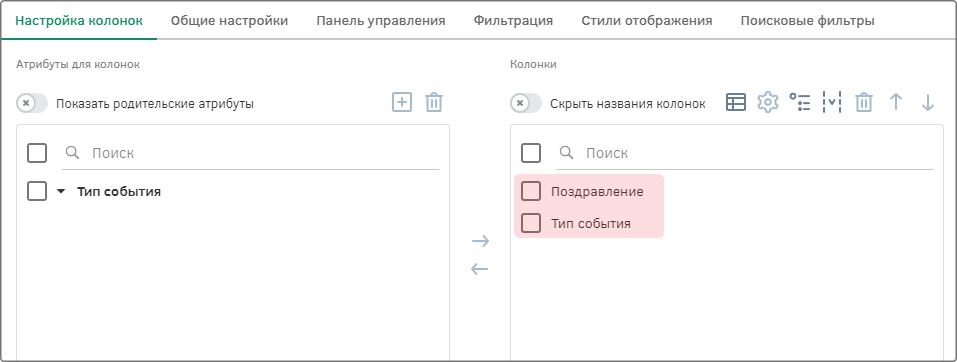Click the trash icon in attributes panel

pos(434,102)
